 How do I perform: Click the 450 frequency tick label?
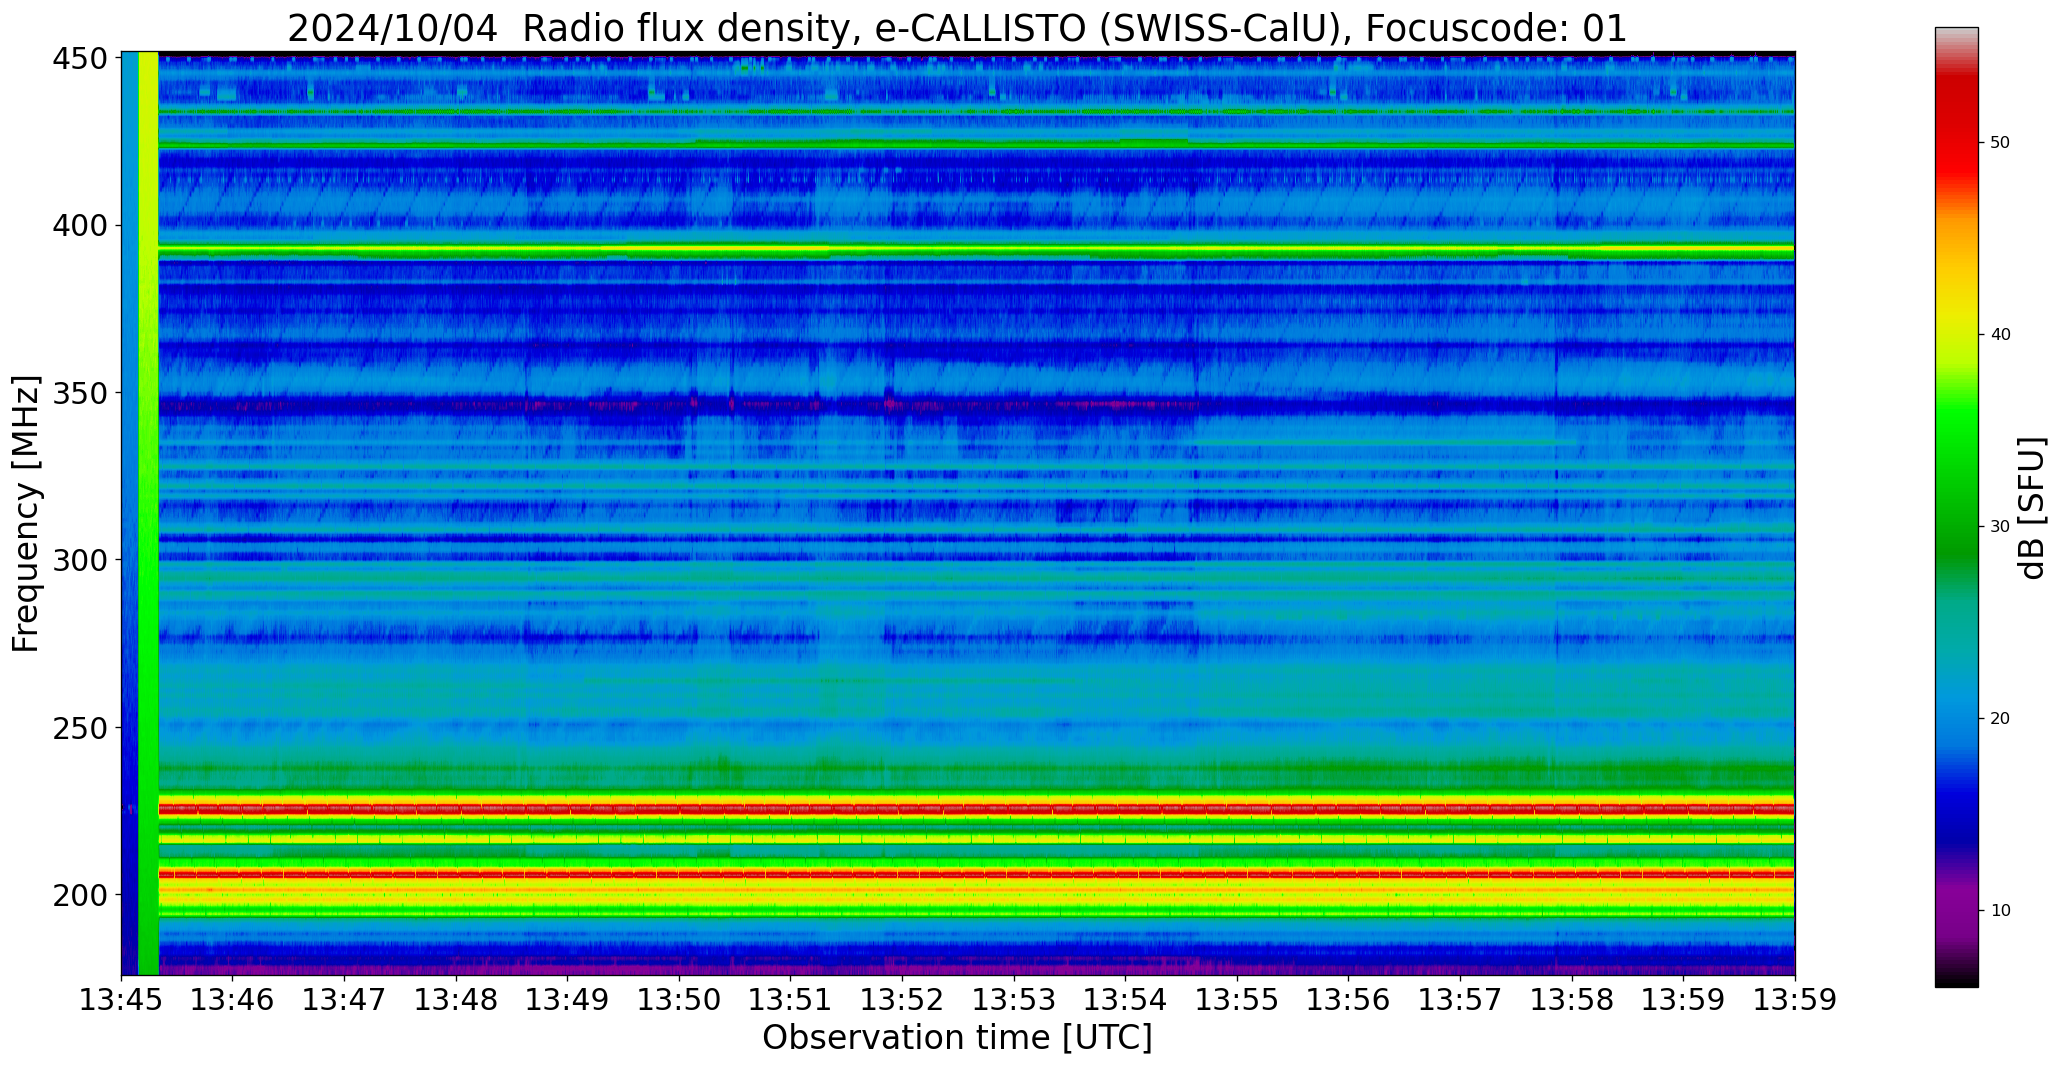tap(80, 59)
